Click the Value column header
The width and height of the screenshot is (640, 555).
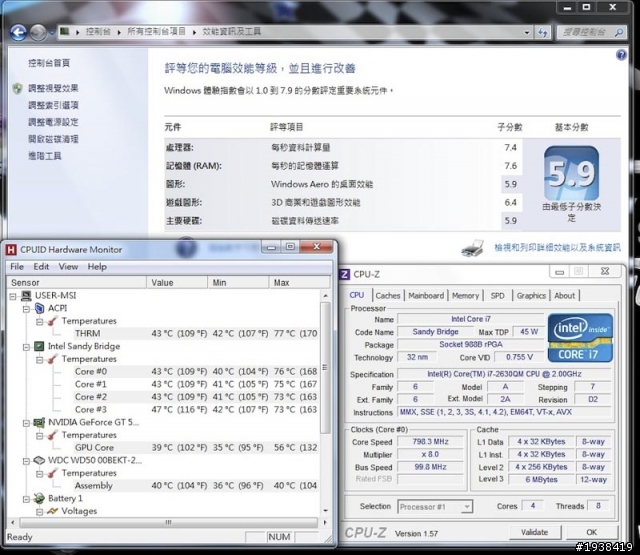click(x=177, y=282)
